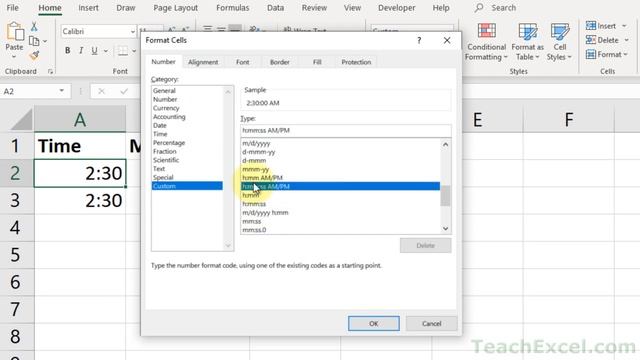Open the Border tab in dialog

tap(280, 62)
